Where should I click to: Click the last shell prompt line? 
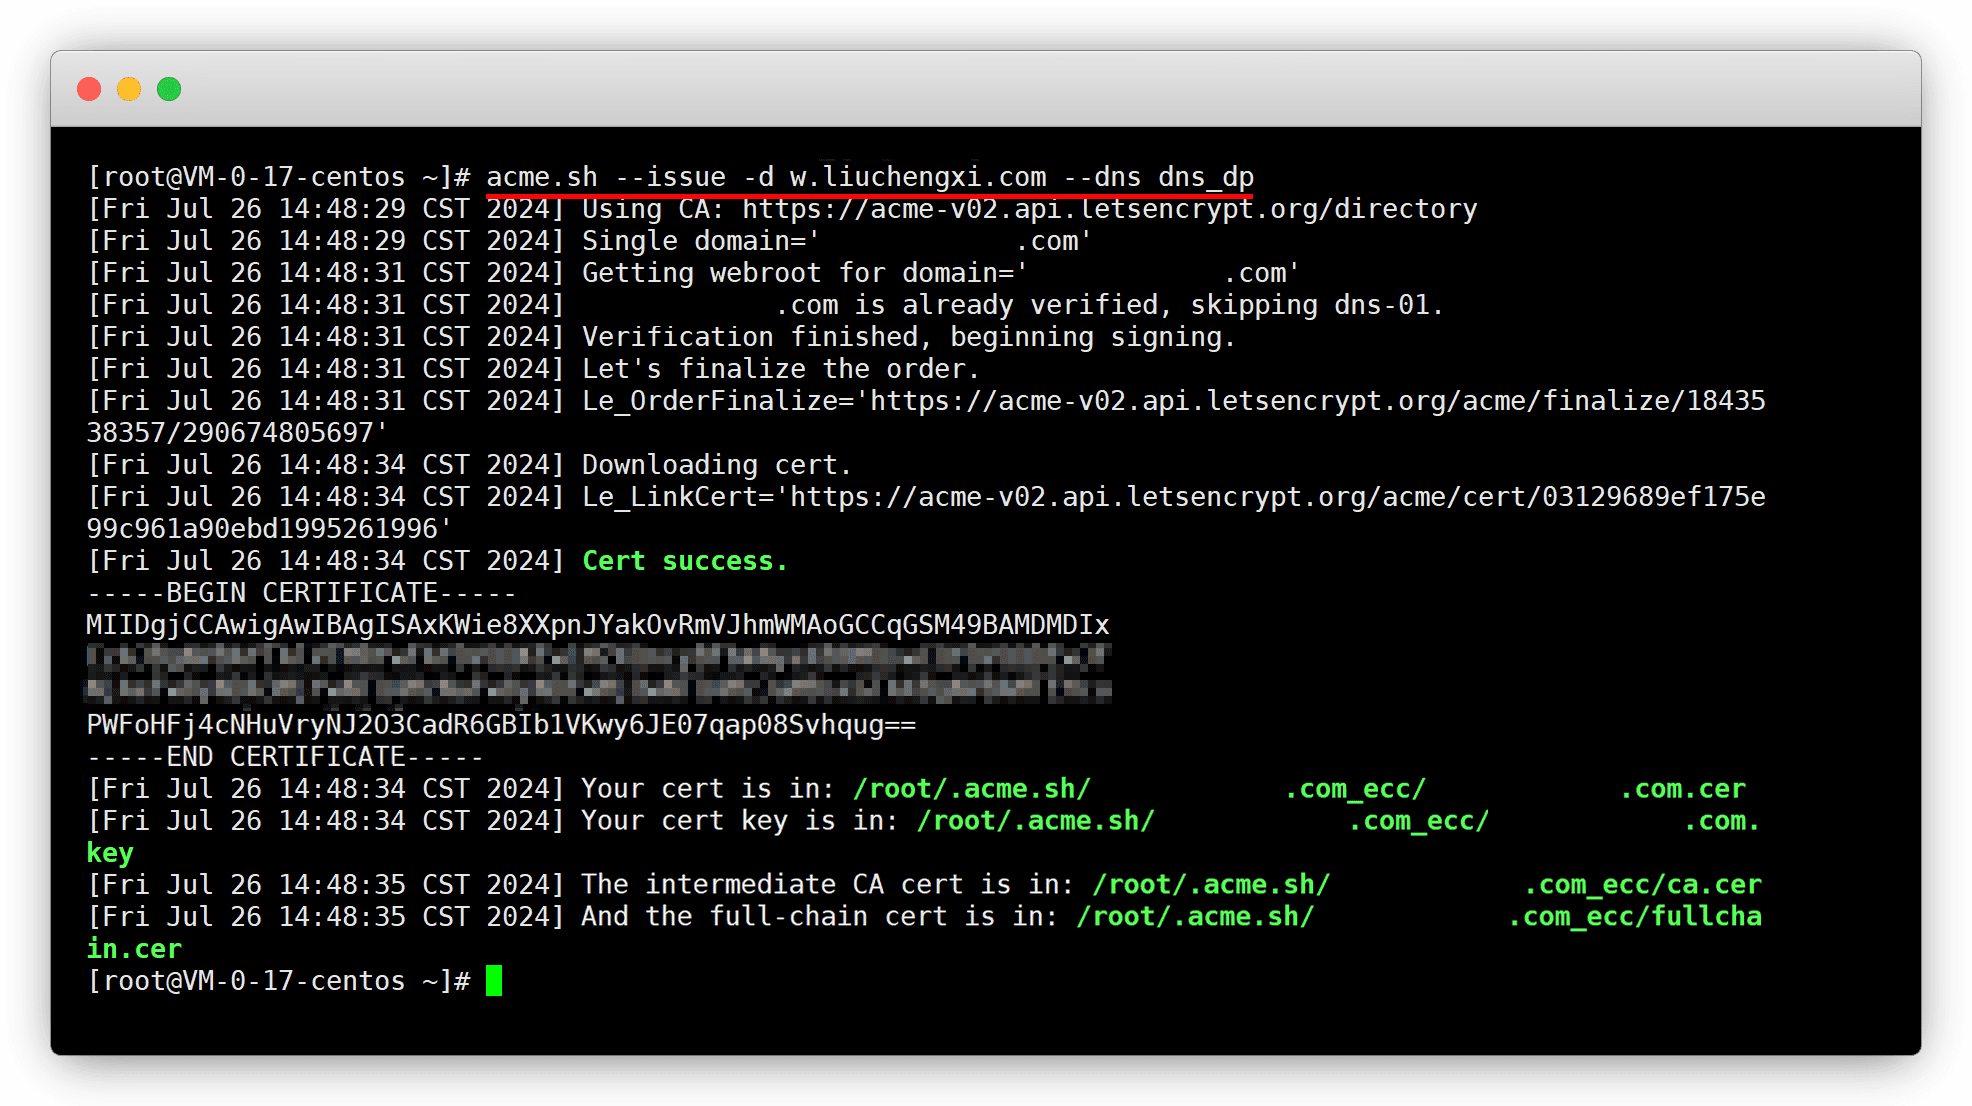[278, 981]
